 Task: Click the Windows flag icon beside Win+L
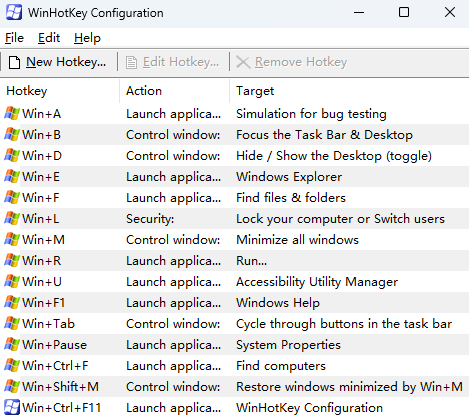point(12,219)
